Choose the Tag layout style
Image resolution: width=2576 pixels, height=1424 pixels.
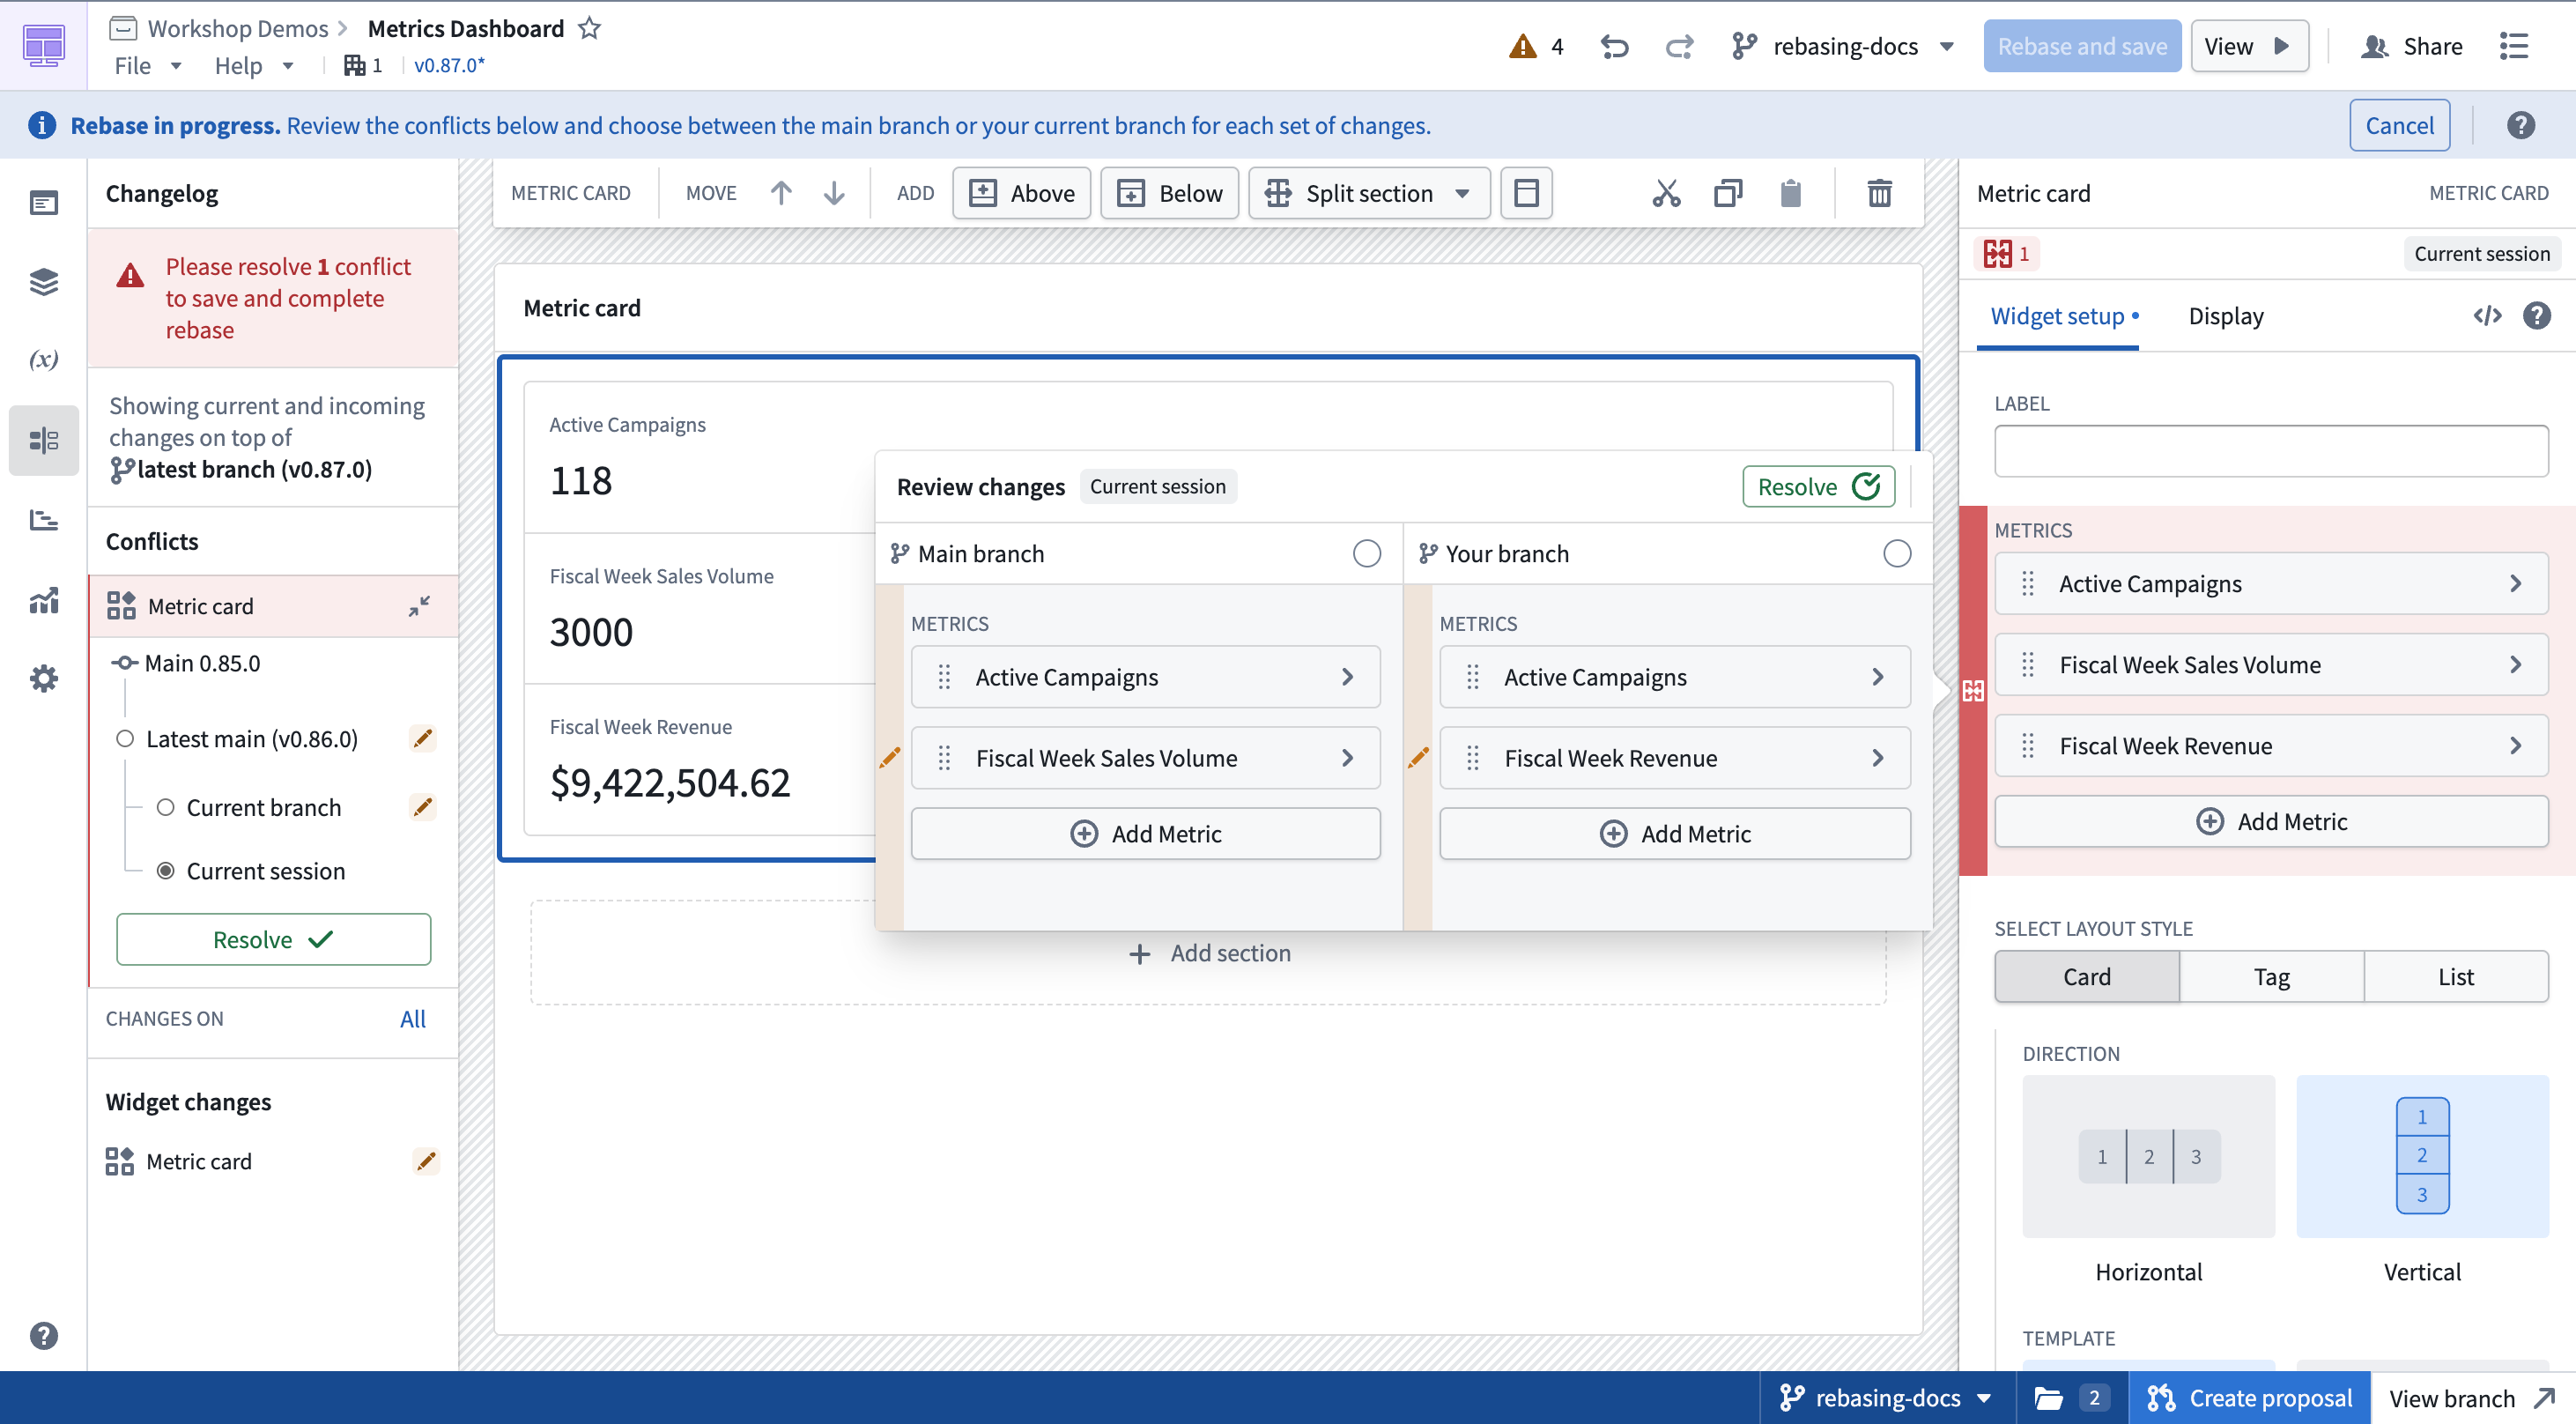click(x=2271, y=976)
